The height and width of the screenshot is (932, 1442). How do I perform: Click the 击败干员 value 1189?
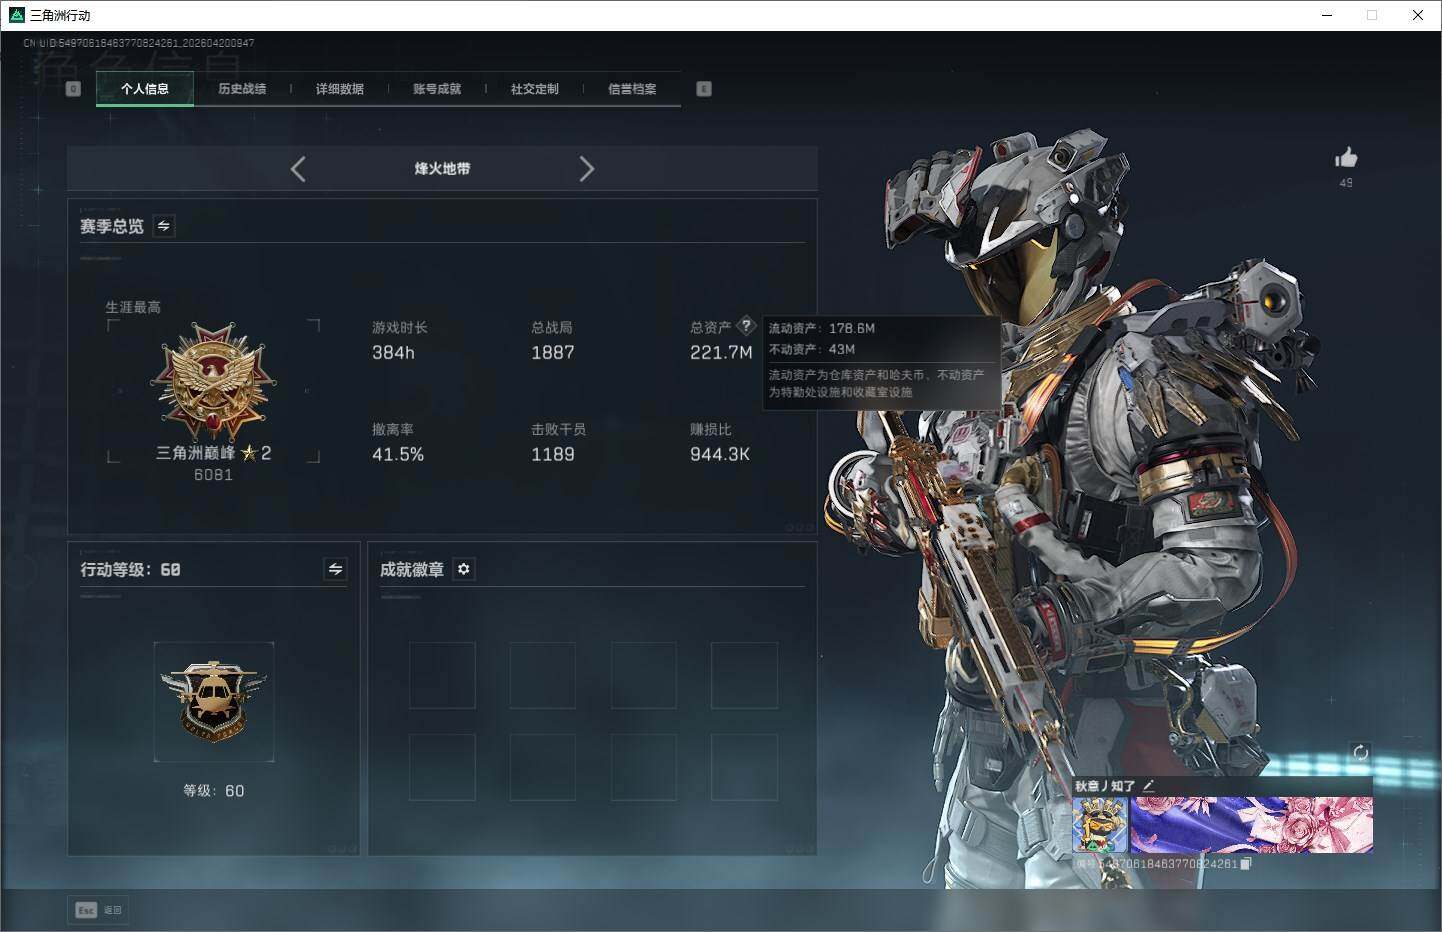(553, 454)
